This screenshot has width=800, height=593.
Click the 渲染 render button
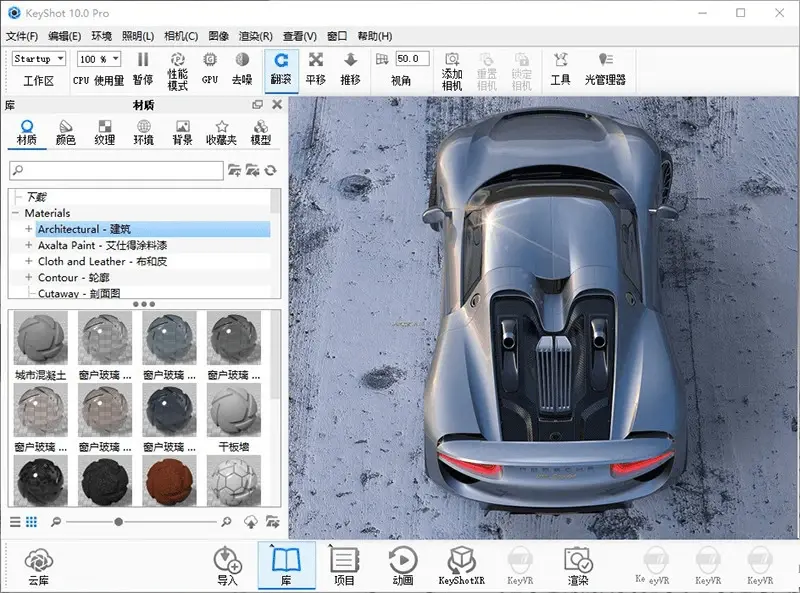[x=578, y=566]
